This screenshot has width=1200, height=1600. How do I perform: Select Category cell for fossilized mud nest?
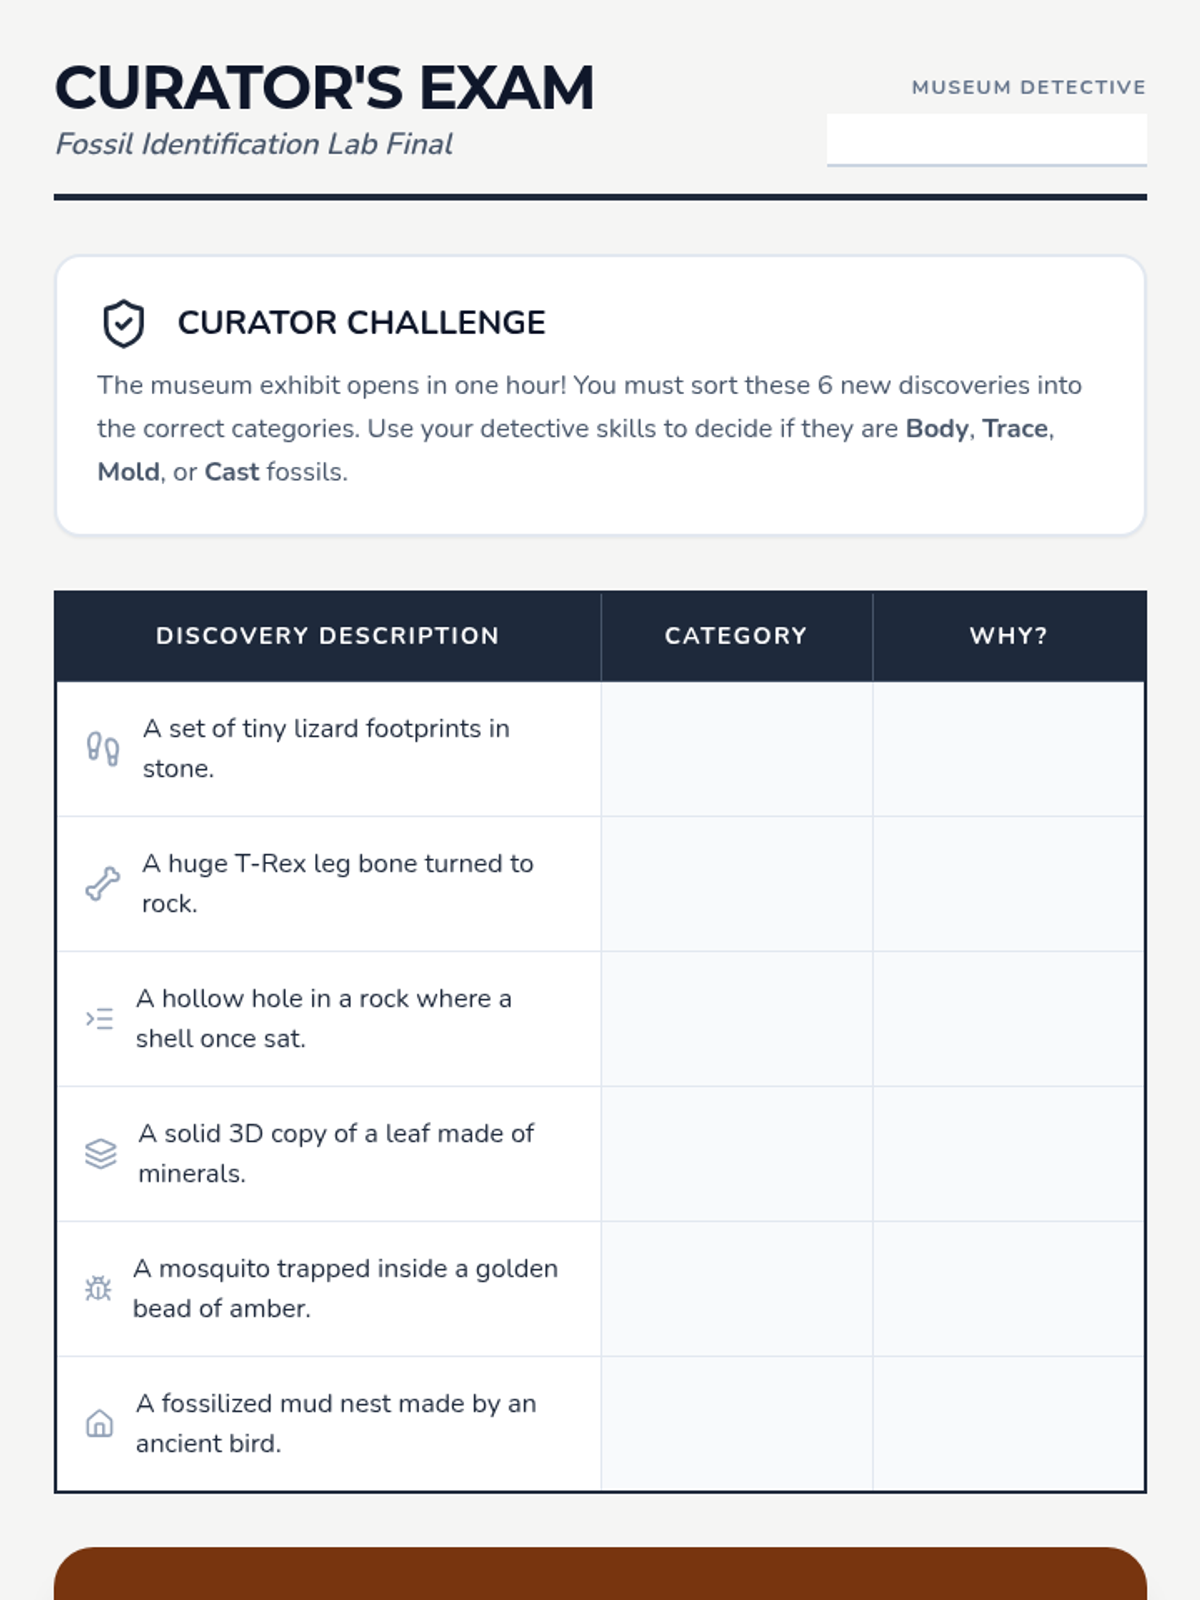coord(737,1424)
